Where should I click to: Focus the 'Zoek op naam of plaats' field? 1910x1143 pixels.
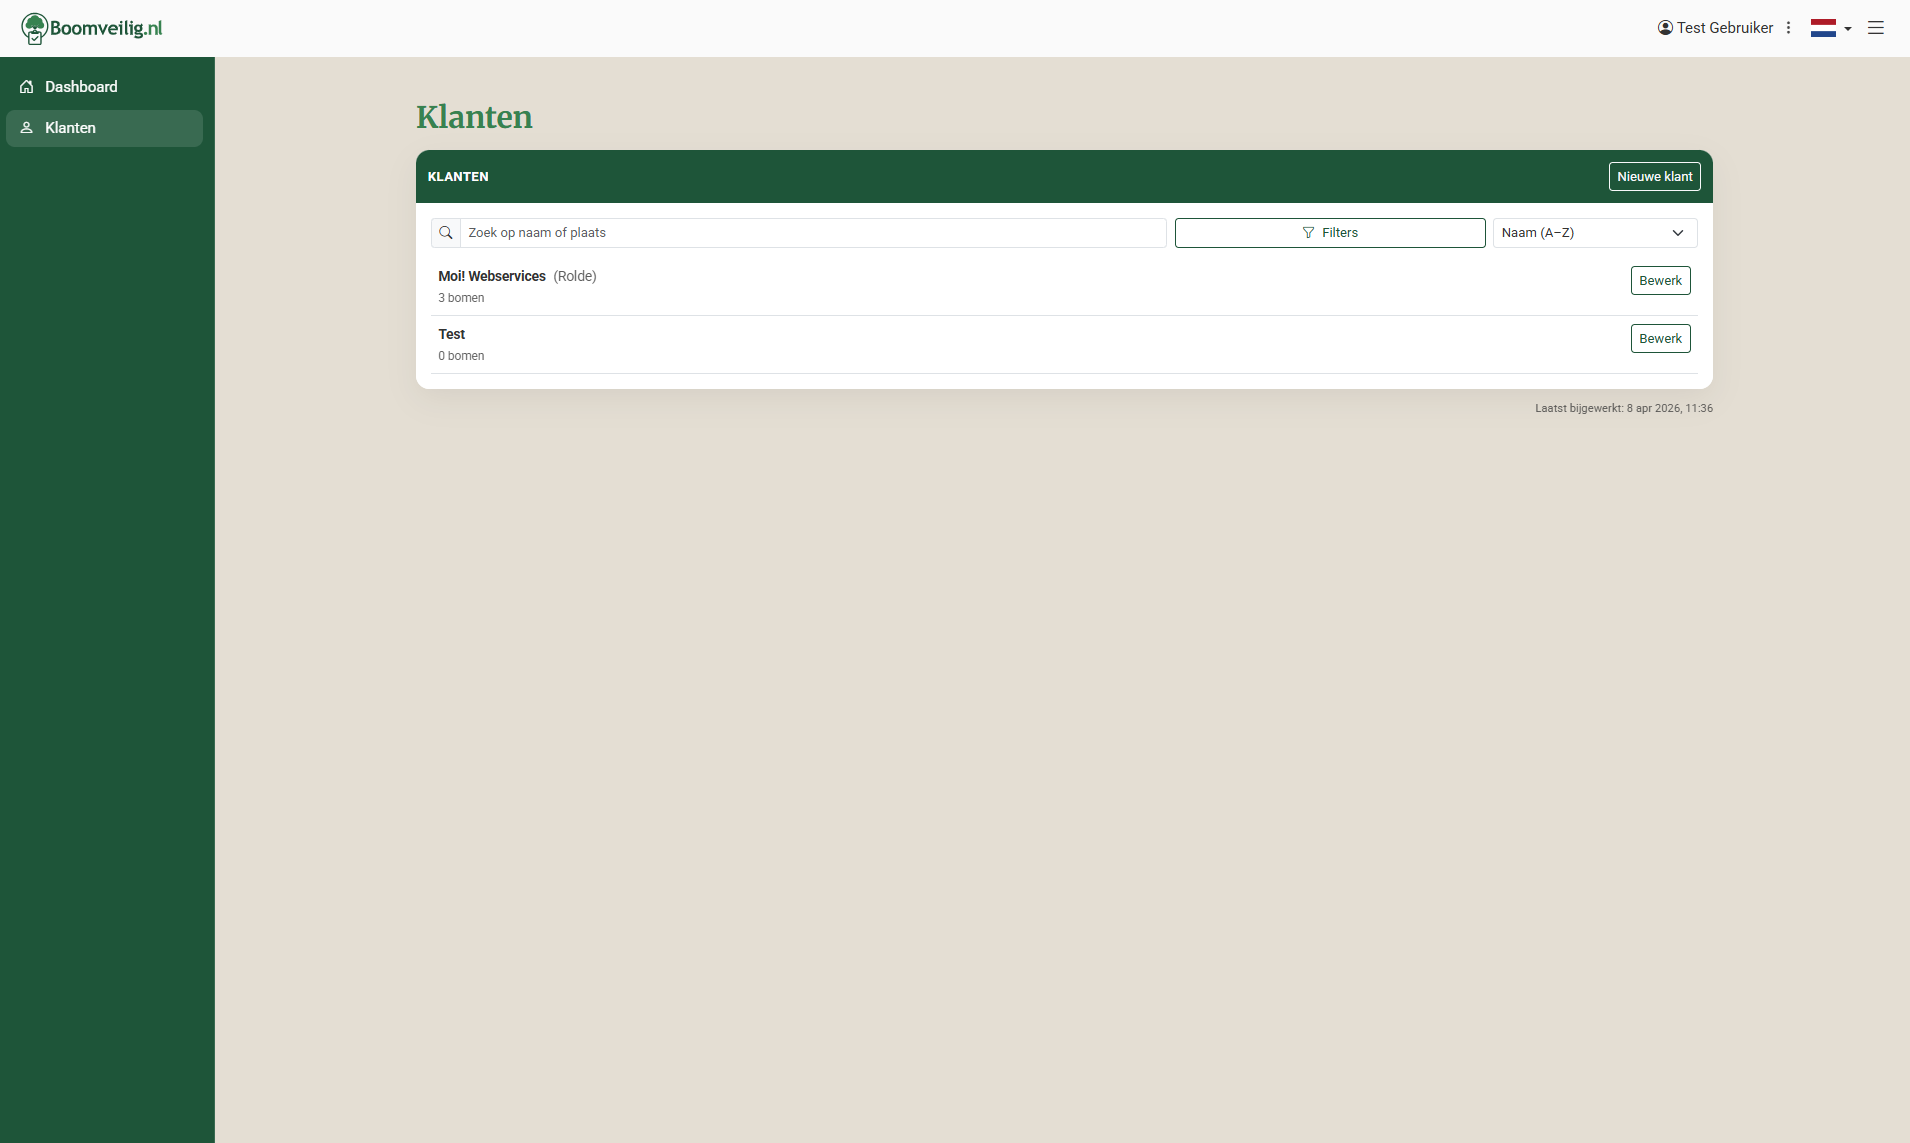(812, 233)
